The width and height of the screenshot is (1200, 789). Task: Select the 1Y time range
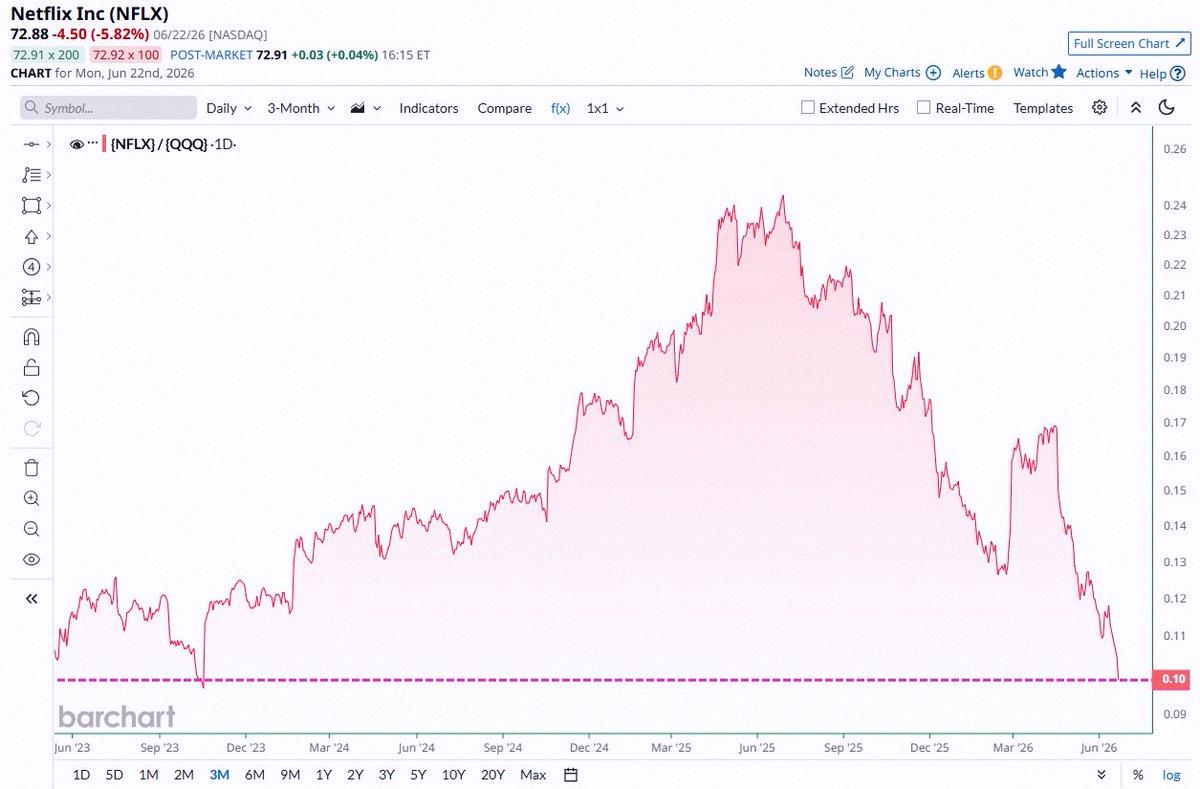[324, 774]
